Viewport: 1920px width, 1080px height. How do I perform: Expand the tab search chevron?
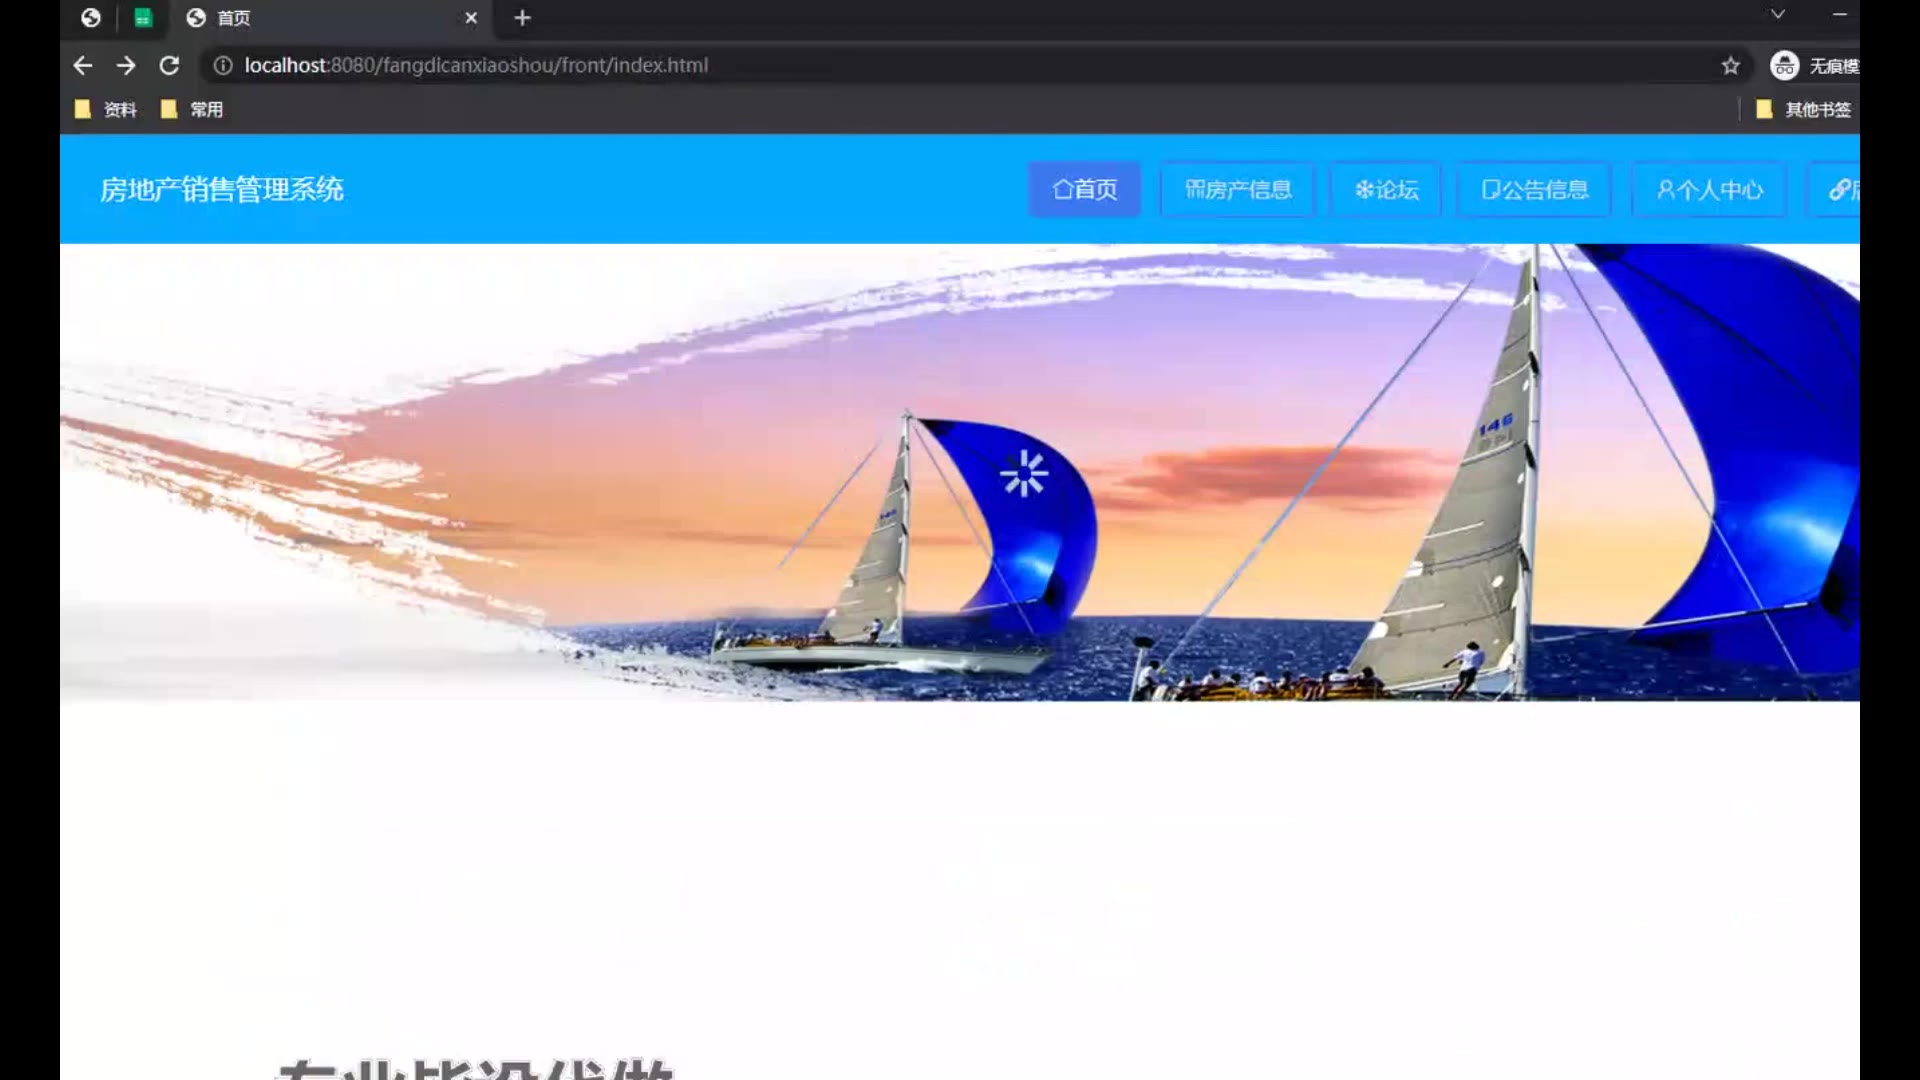(1777, 14)
